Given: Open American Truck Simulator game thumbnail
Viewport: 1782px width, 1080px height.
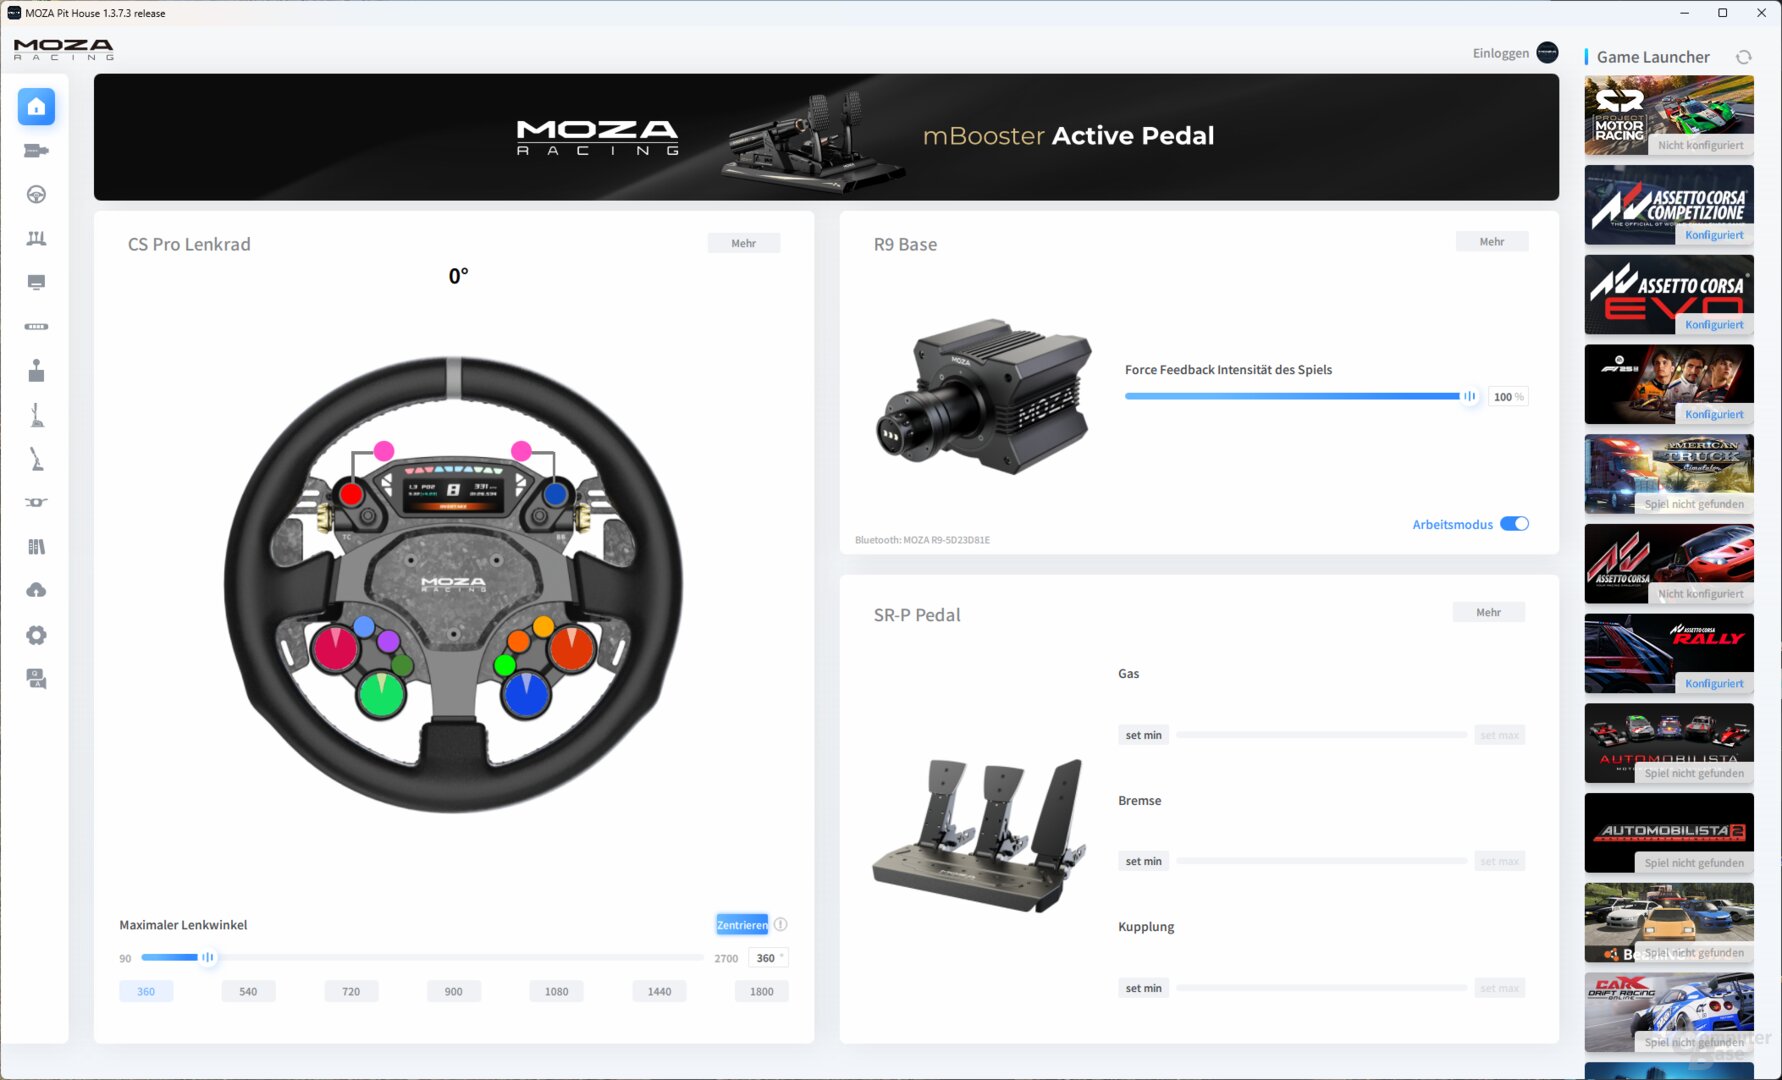Looking at the screenshot, I should point(1669,474).
